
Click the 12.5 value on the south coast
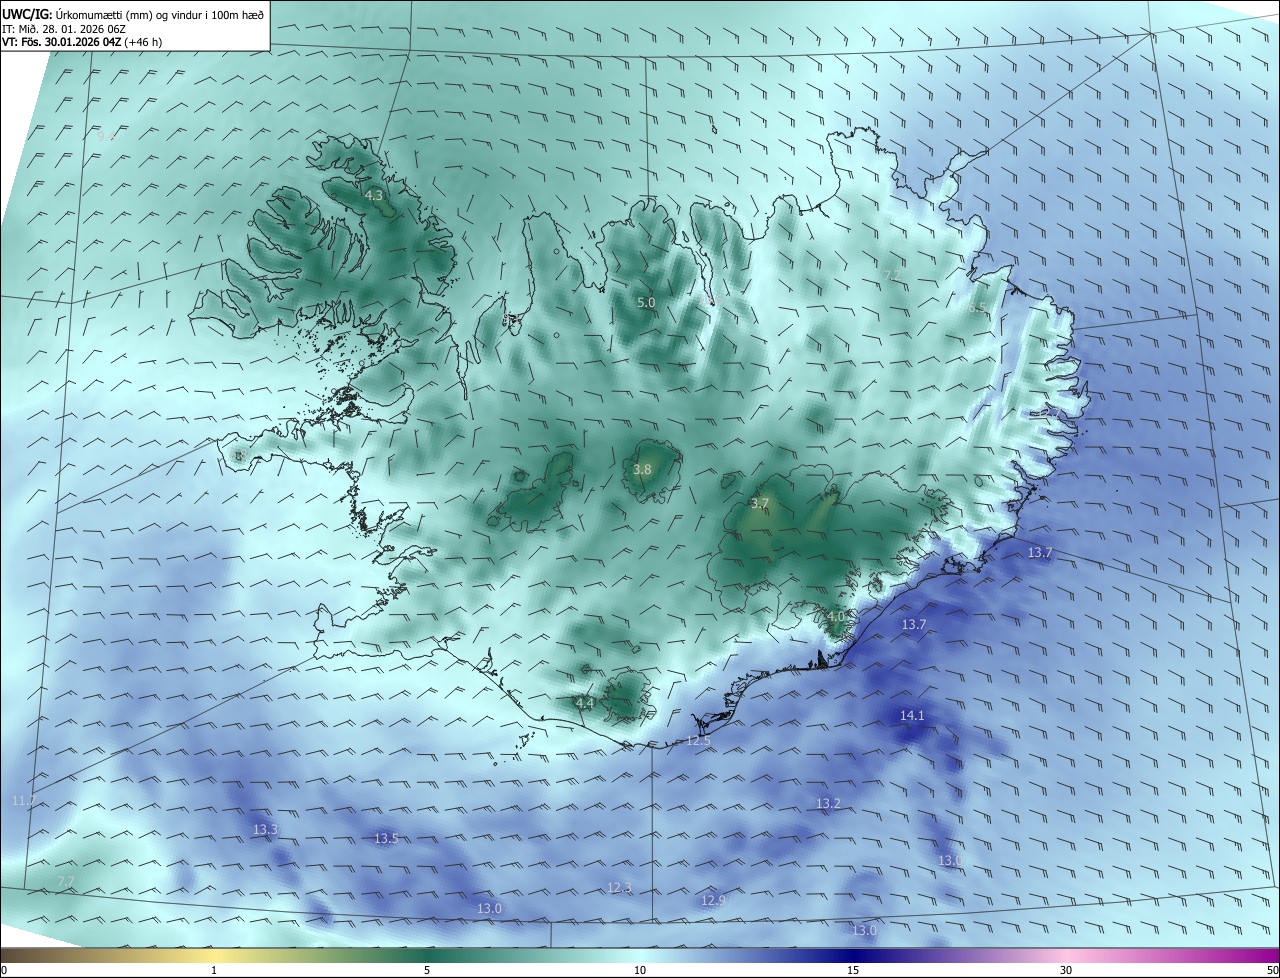click(698, 741)
